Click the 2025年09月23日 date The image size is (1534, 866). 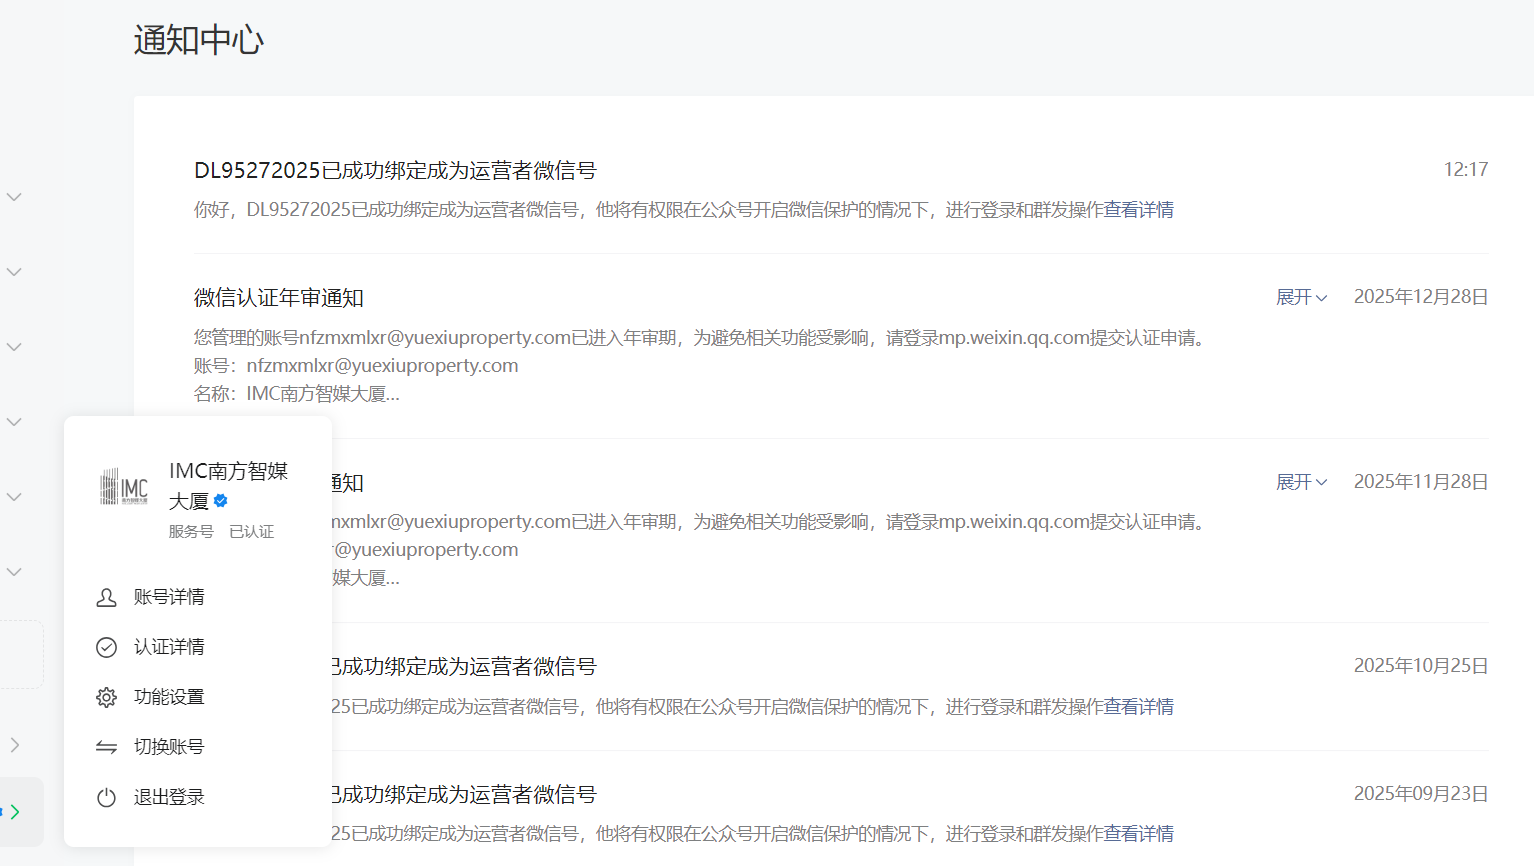1421,794
